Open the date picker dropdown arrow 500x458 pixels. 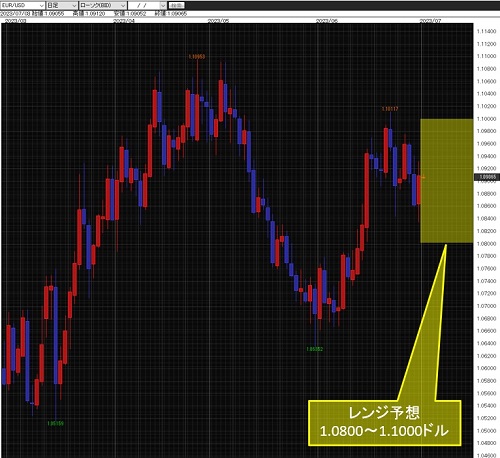tap(163, 5)
